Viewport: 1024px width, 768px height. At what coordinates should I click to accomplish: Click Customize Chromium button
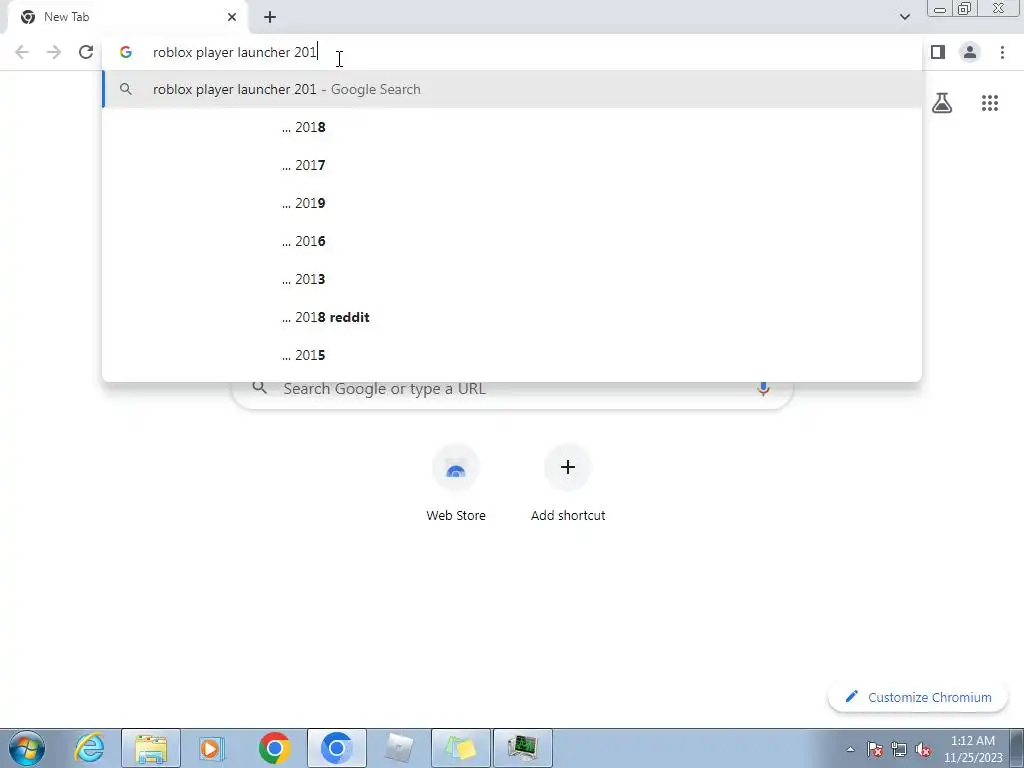[x=918, y=697]
